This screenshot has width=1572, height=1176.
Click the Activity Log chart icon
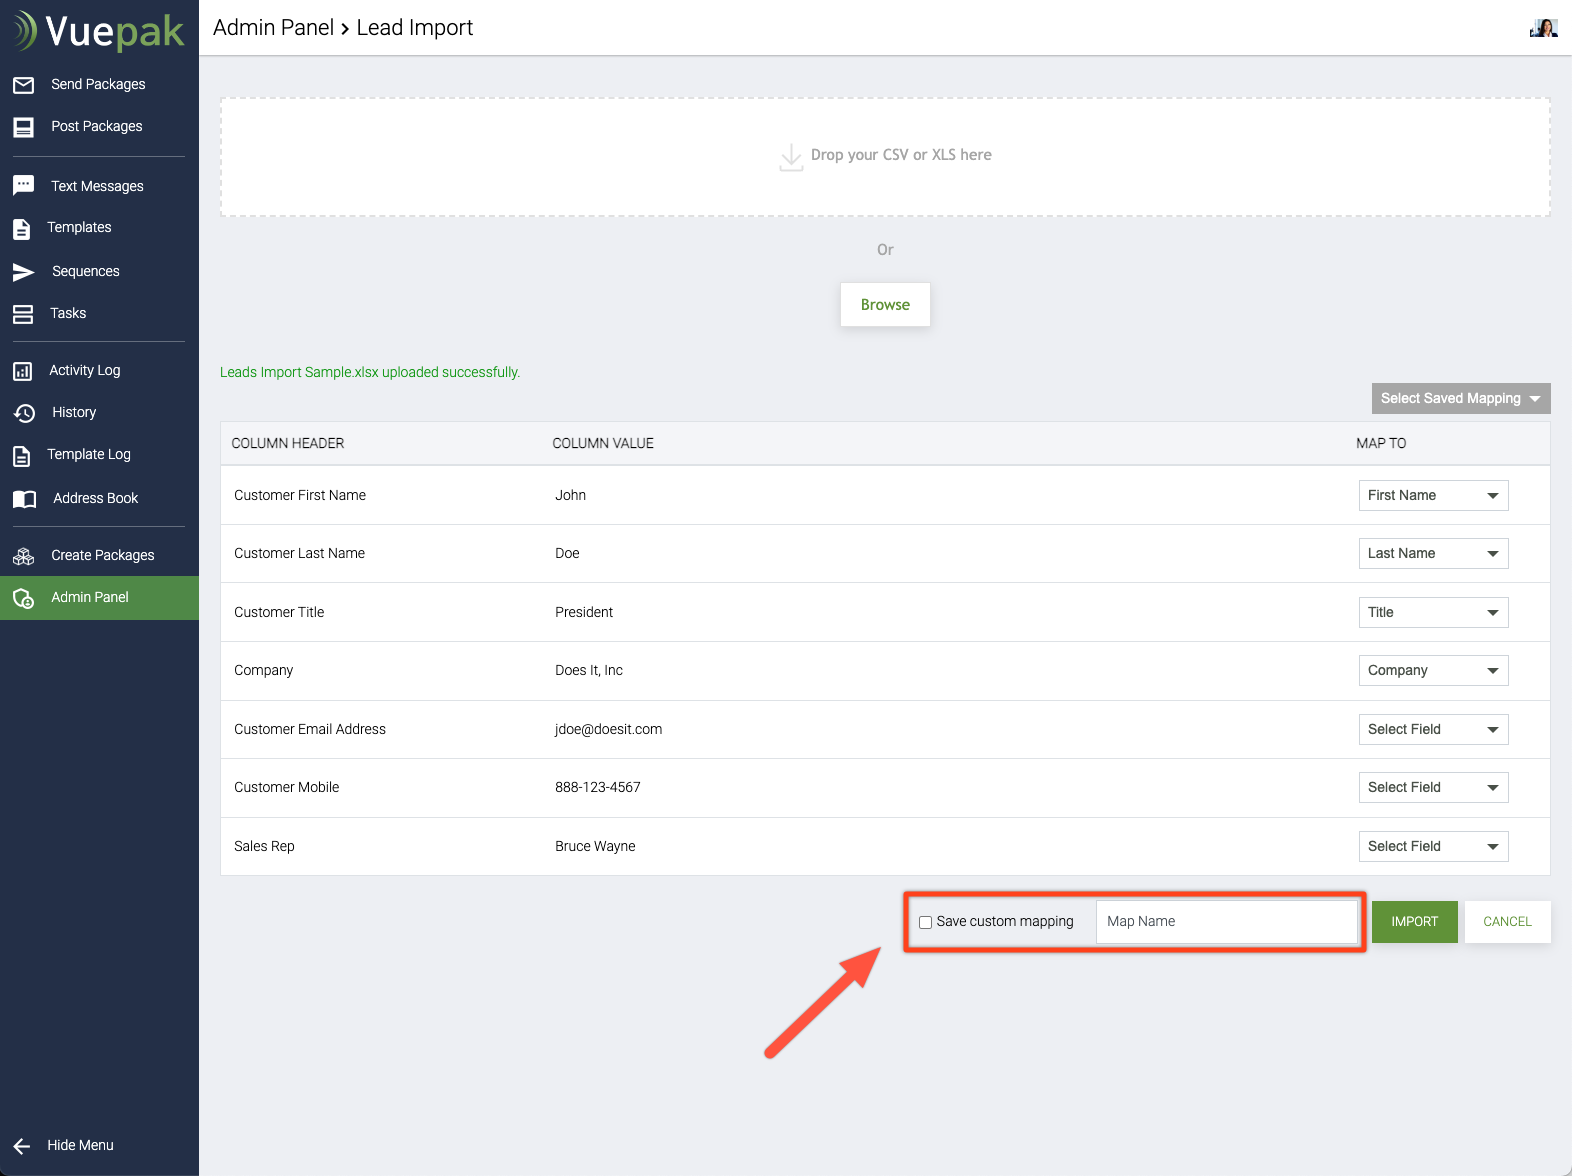(23, 371)
